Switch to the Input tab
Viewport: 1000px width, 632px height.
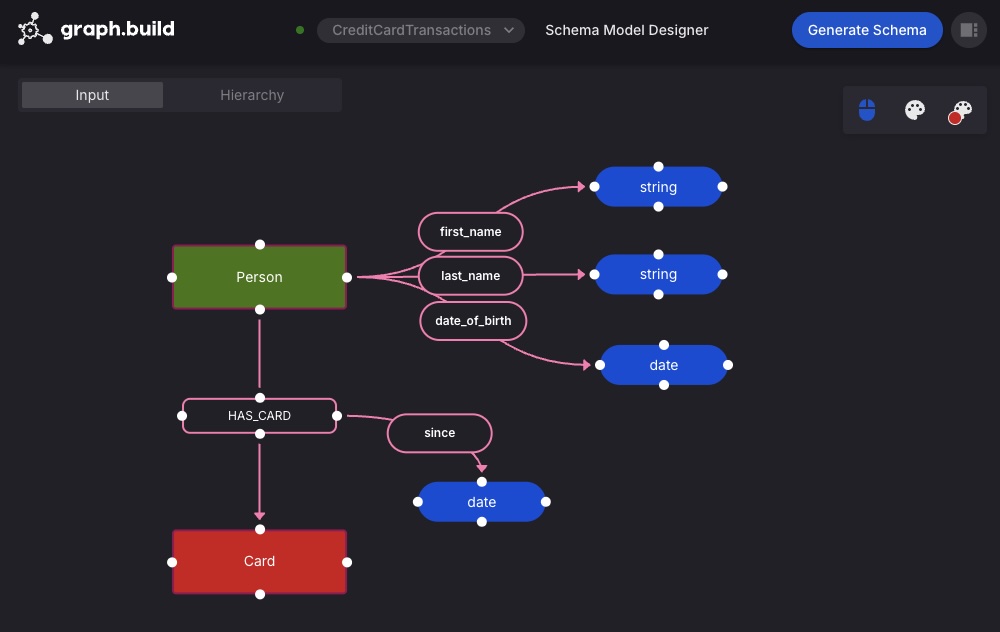pyautogui.click(x=92, y=95)
